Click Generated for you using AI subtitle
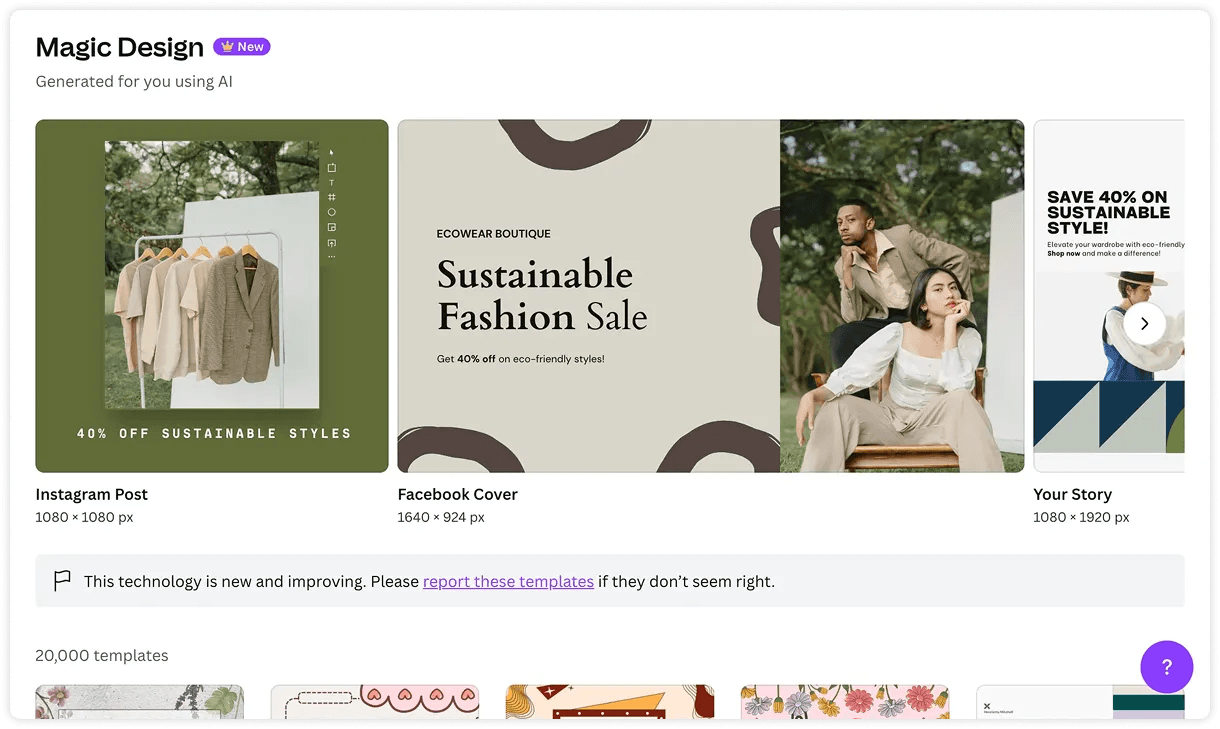1220x729 pixels. 134,82
